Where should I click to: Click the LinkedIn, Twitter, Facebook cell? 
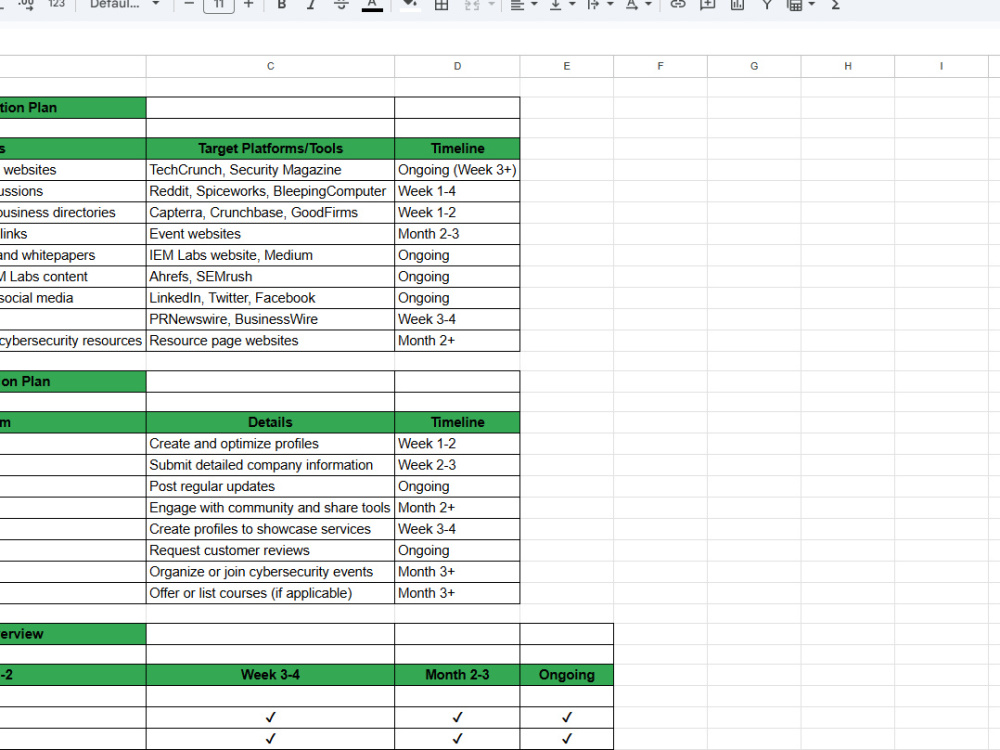270,298
